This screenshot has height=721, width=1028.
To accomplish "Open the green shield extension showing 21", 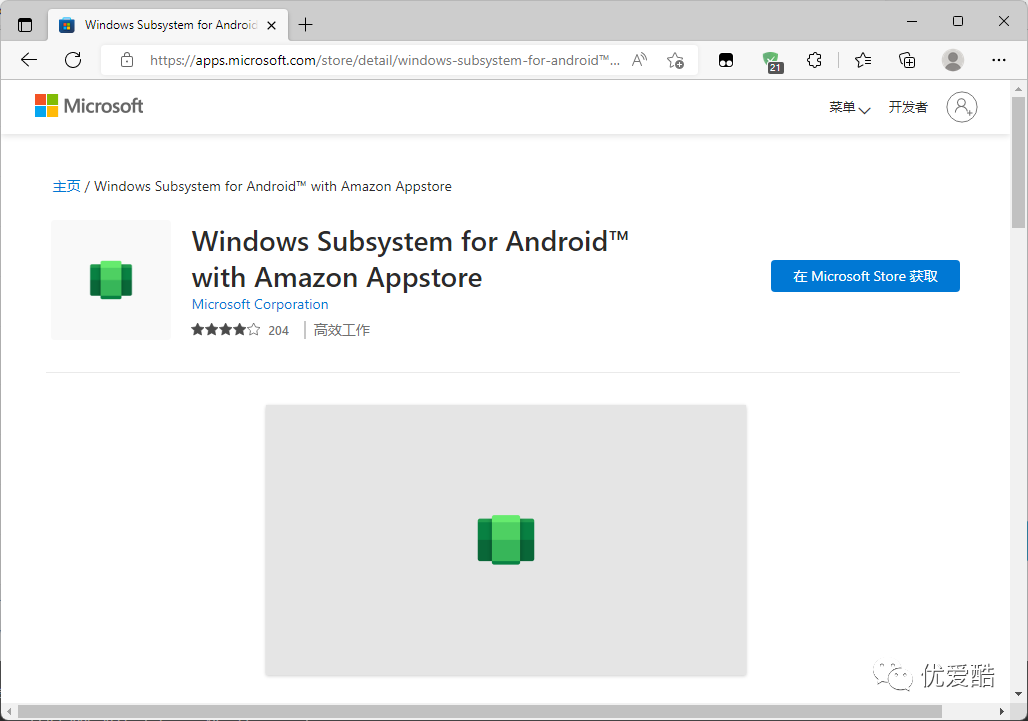I will (x=772, y=61).
